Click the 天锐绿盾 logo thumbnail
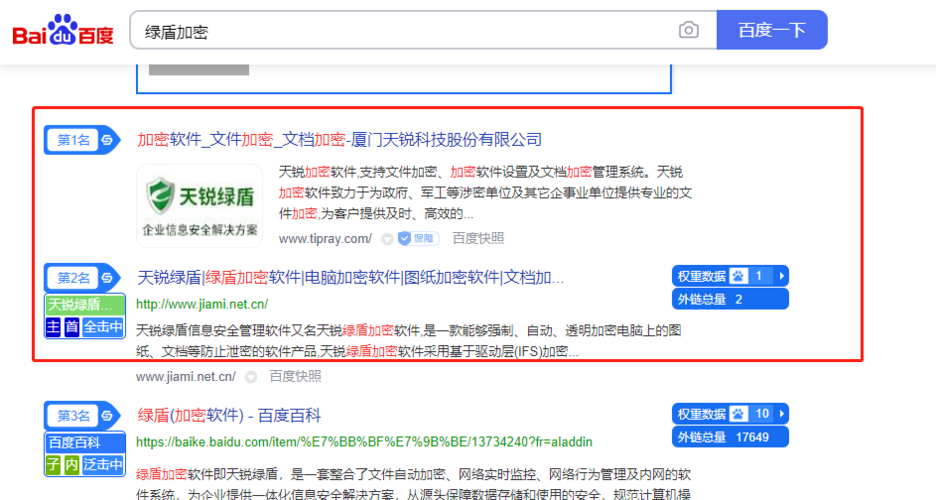The height and width of the screenshot is (500, 936). [x=199, y=206]
